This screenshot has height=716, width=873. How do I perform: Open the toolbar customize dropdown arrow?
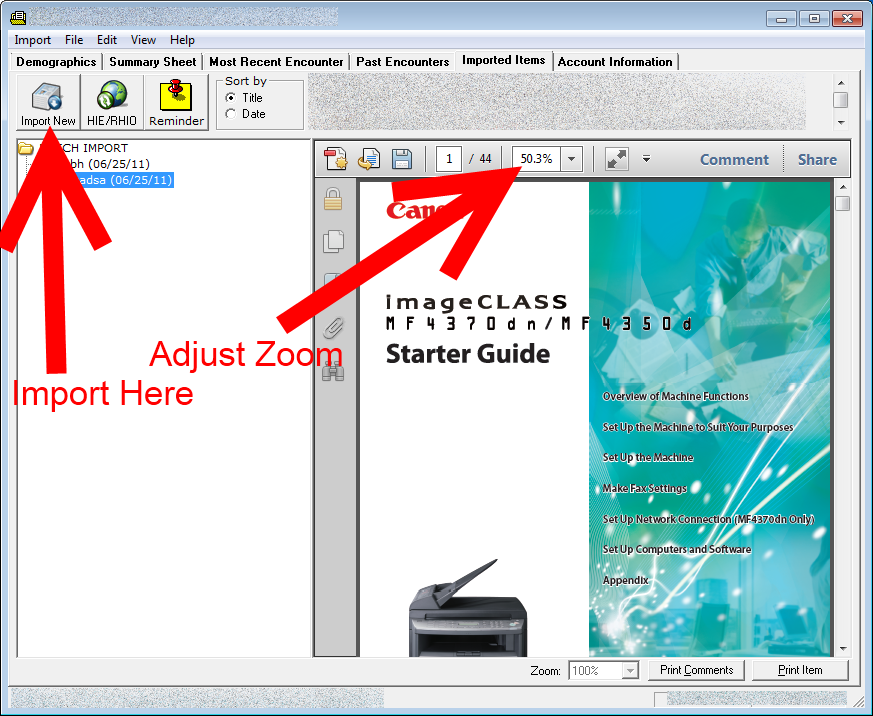[646, 159]
